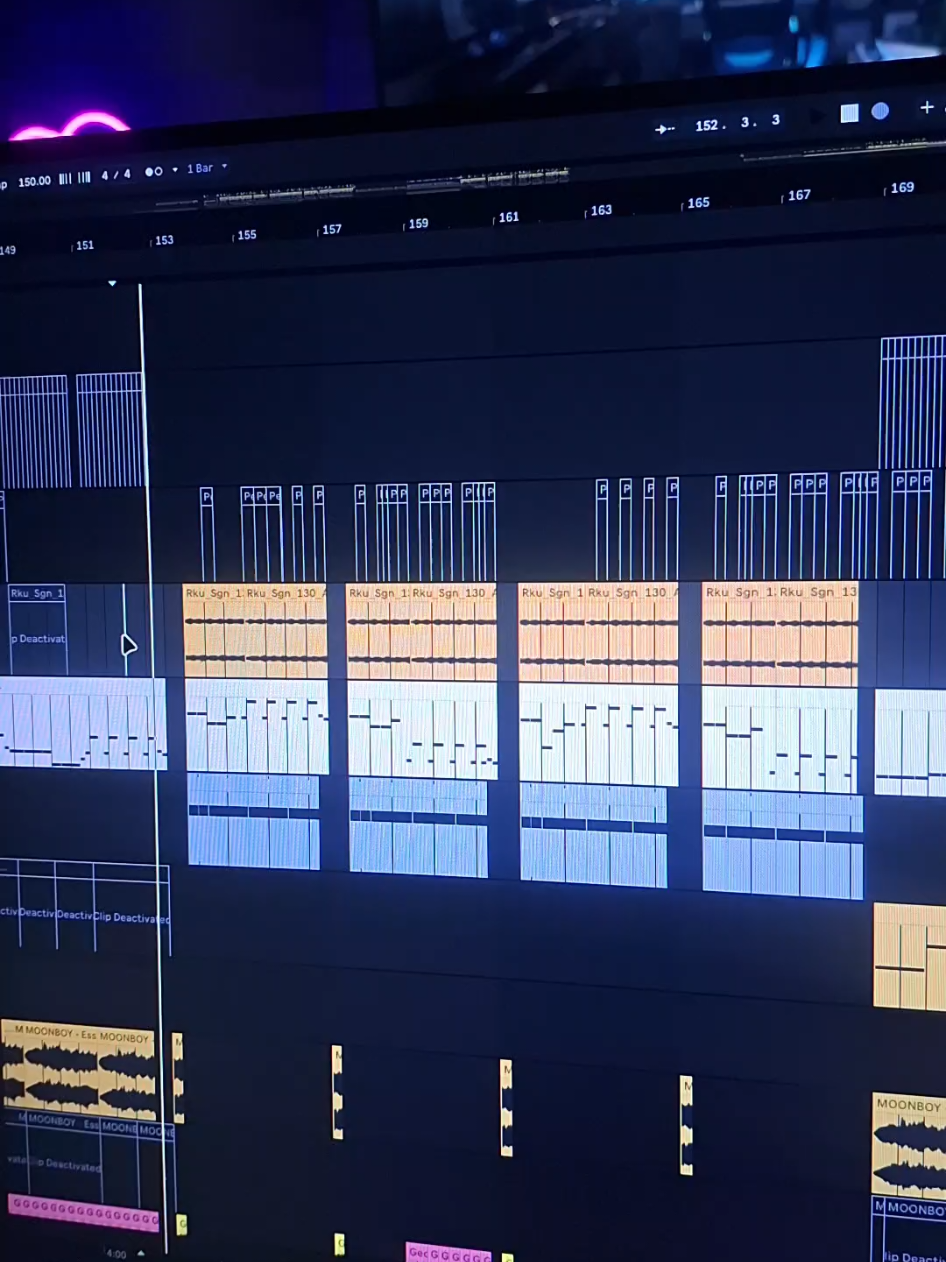This screenshot has height=1262, width=946.
Task: Select the fourth orange Rku_Sgn clip group
Action: point(780,634)
